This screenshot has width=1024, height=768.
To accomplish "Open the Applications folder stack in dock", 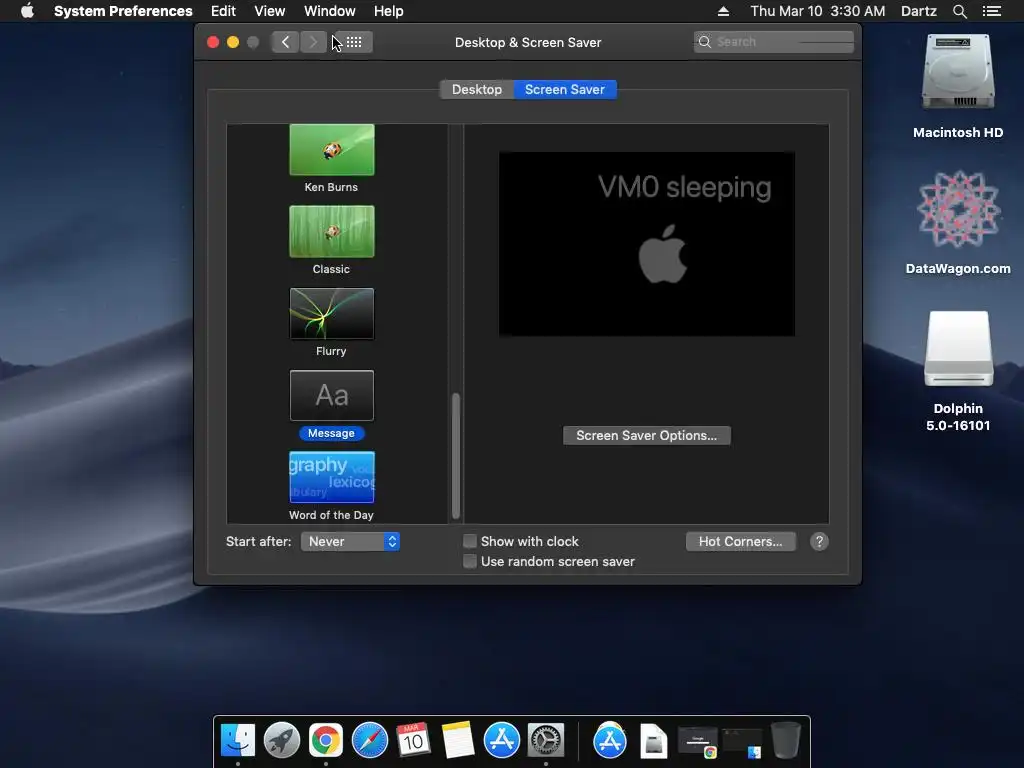I will pyautogui.click(x=610, y=741).
